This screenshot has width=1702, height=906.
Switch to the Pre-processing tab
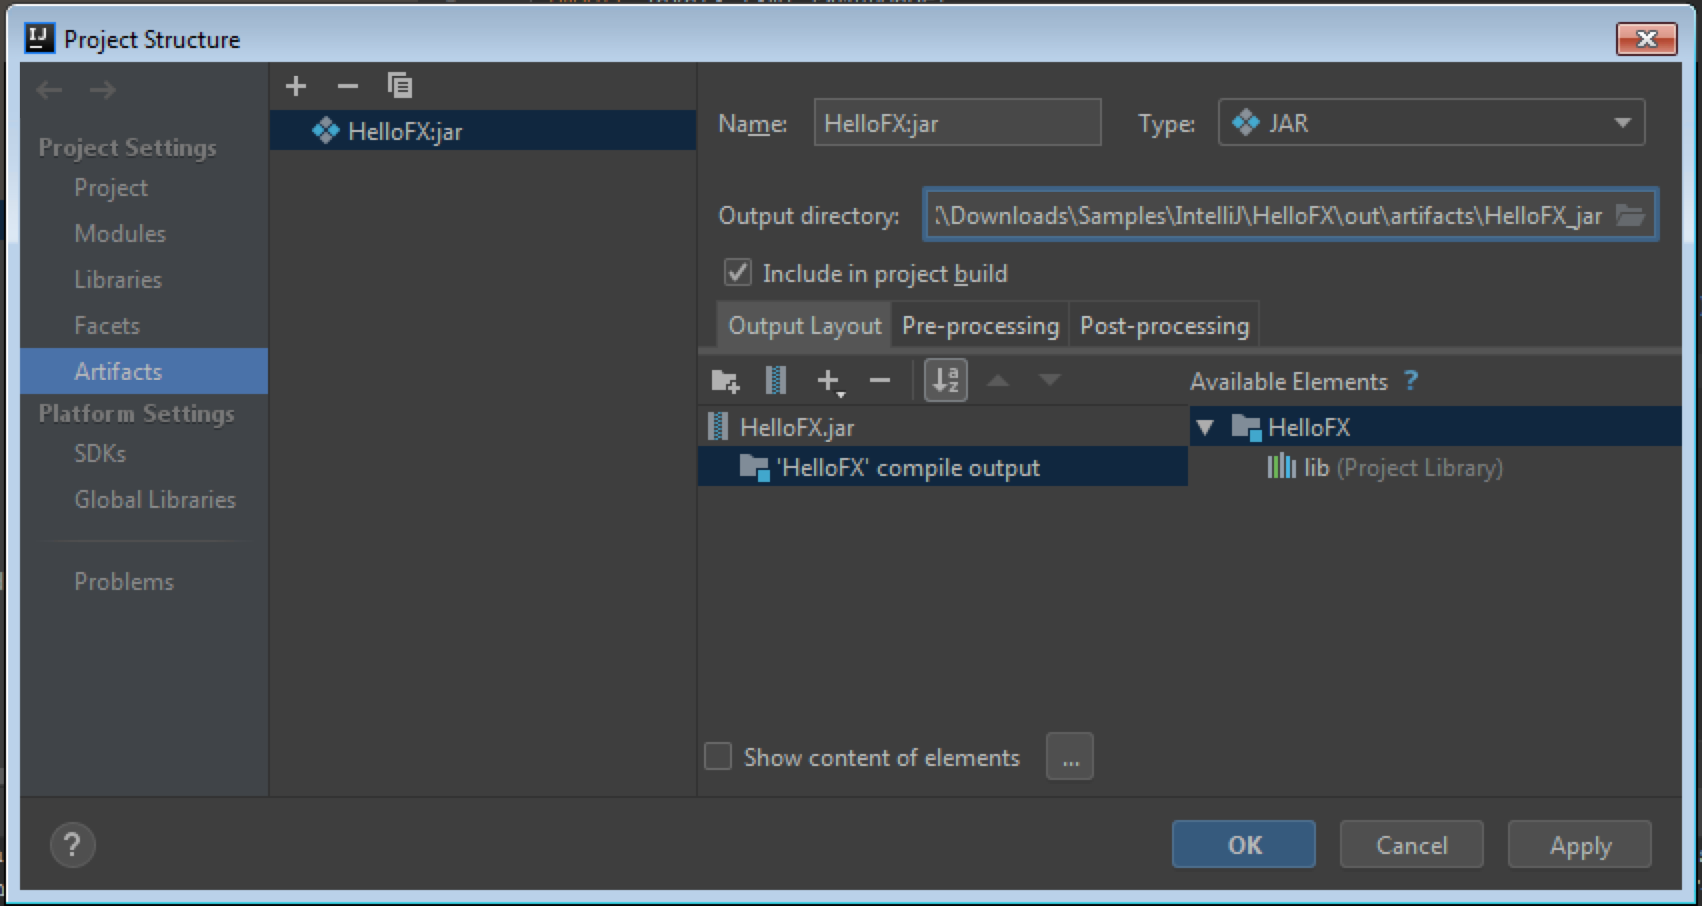(x=980, y=326)
